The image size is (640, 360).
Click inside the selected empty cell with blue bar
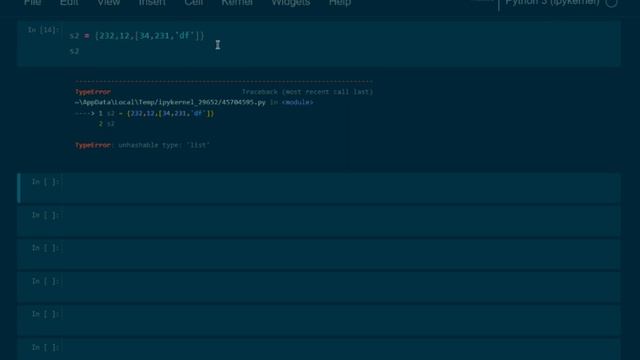tap(341, 188)
